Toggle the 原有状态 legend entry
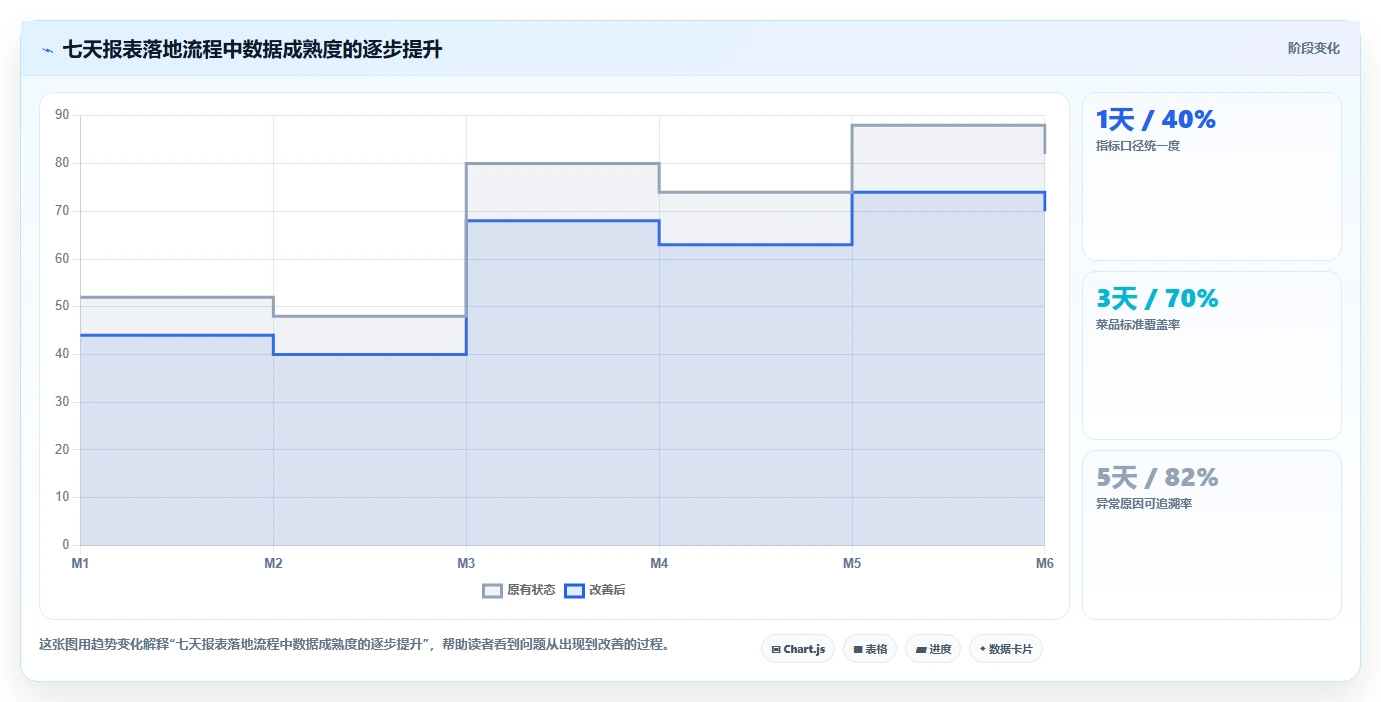The image size is (1381, 702). 519,590
